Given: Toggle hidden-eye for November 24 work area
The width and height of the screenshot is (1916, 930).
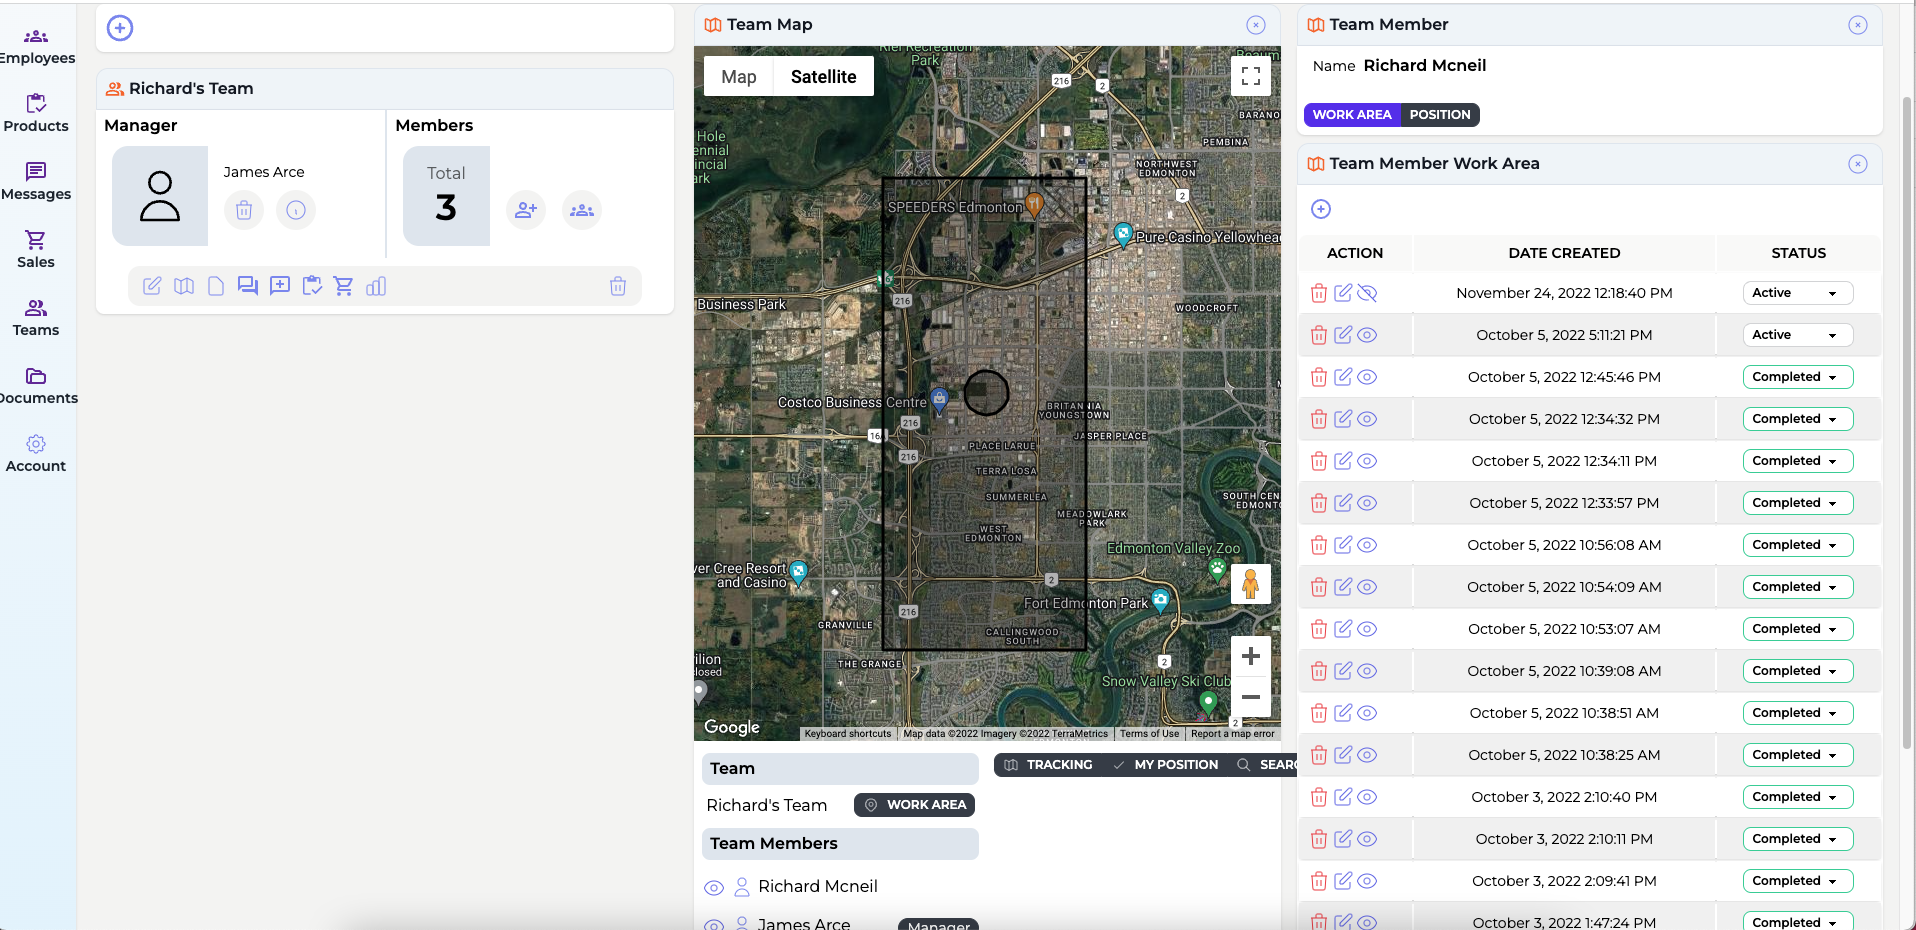Looking at the screenshot, I should click(1367, 293).
